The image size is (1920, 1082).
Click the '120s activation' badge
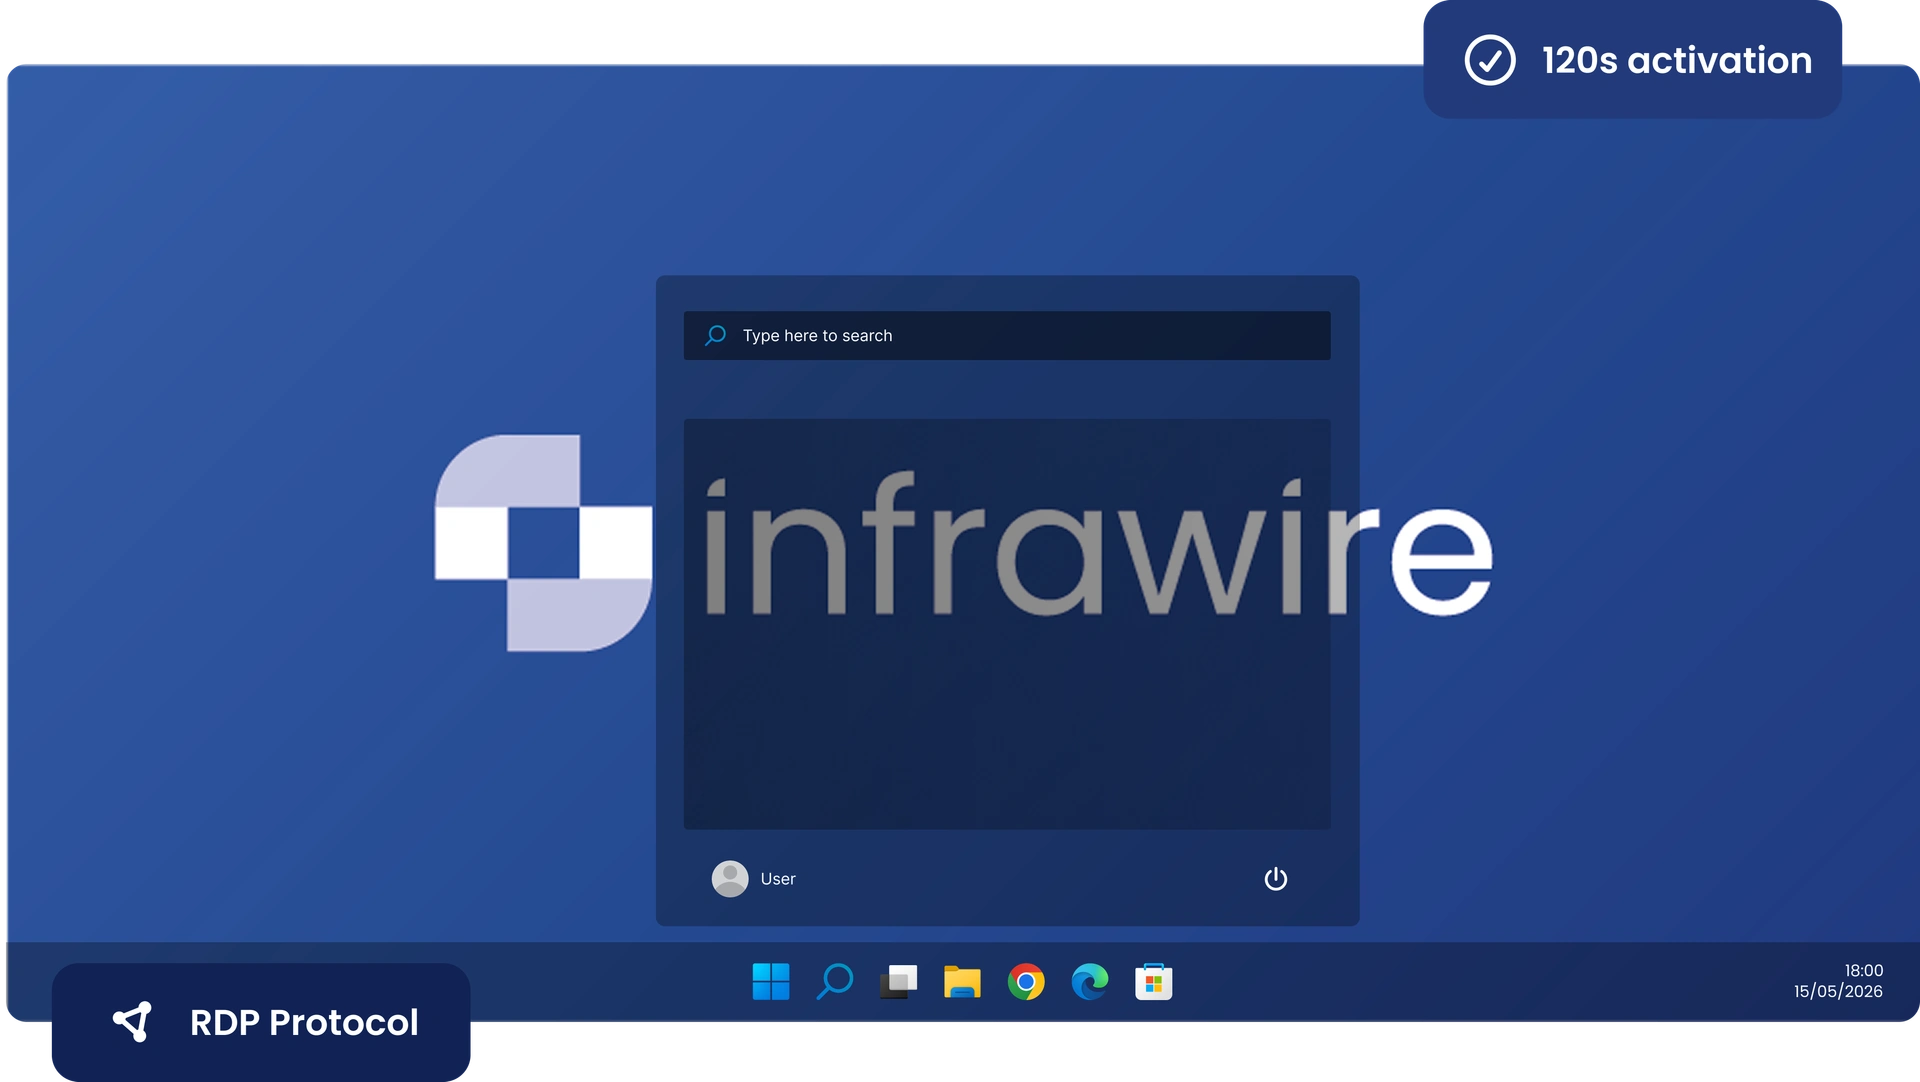pyautogui.click(x=1633, y=60)
